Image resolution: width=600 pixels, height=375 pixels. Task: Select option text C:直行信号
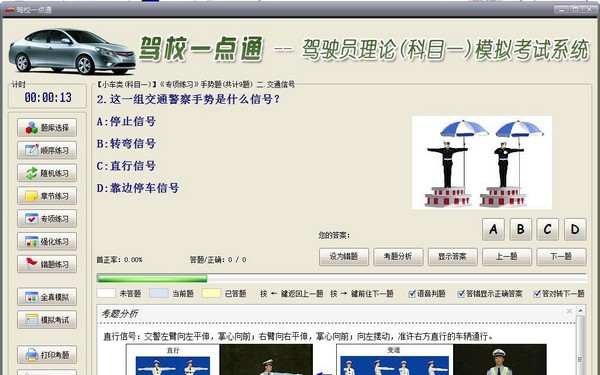[x=126, y=166]
